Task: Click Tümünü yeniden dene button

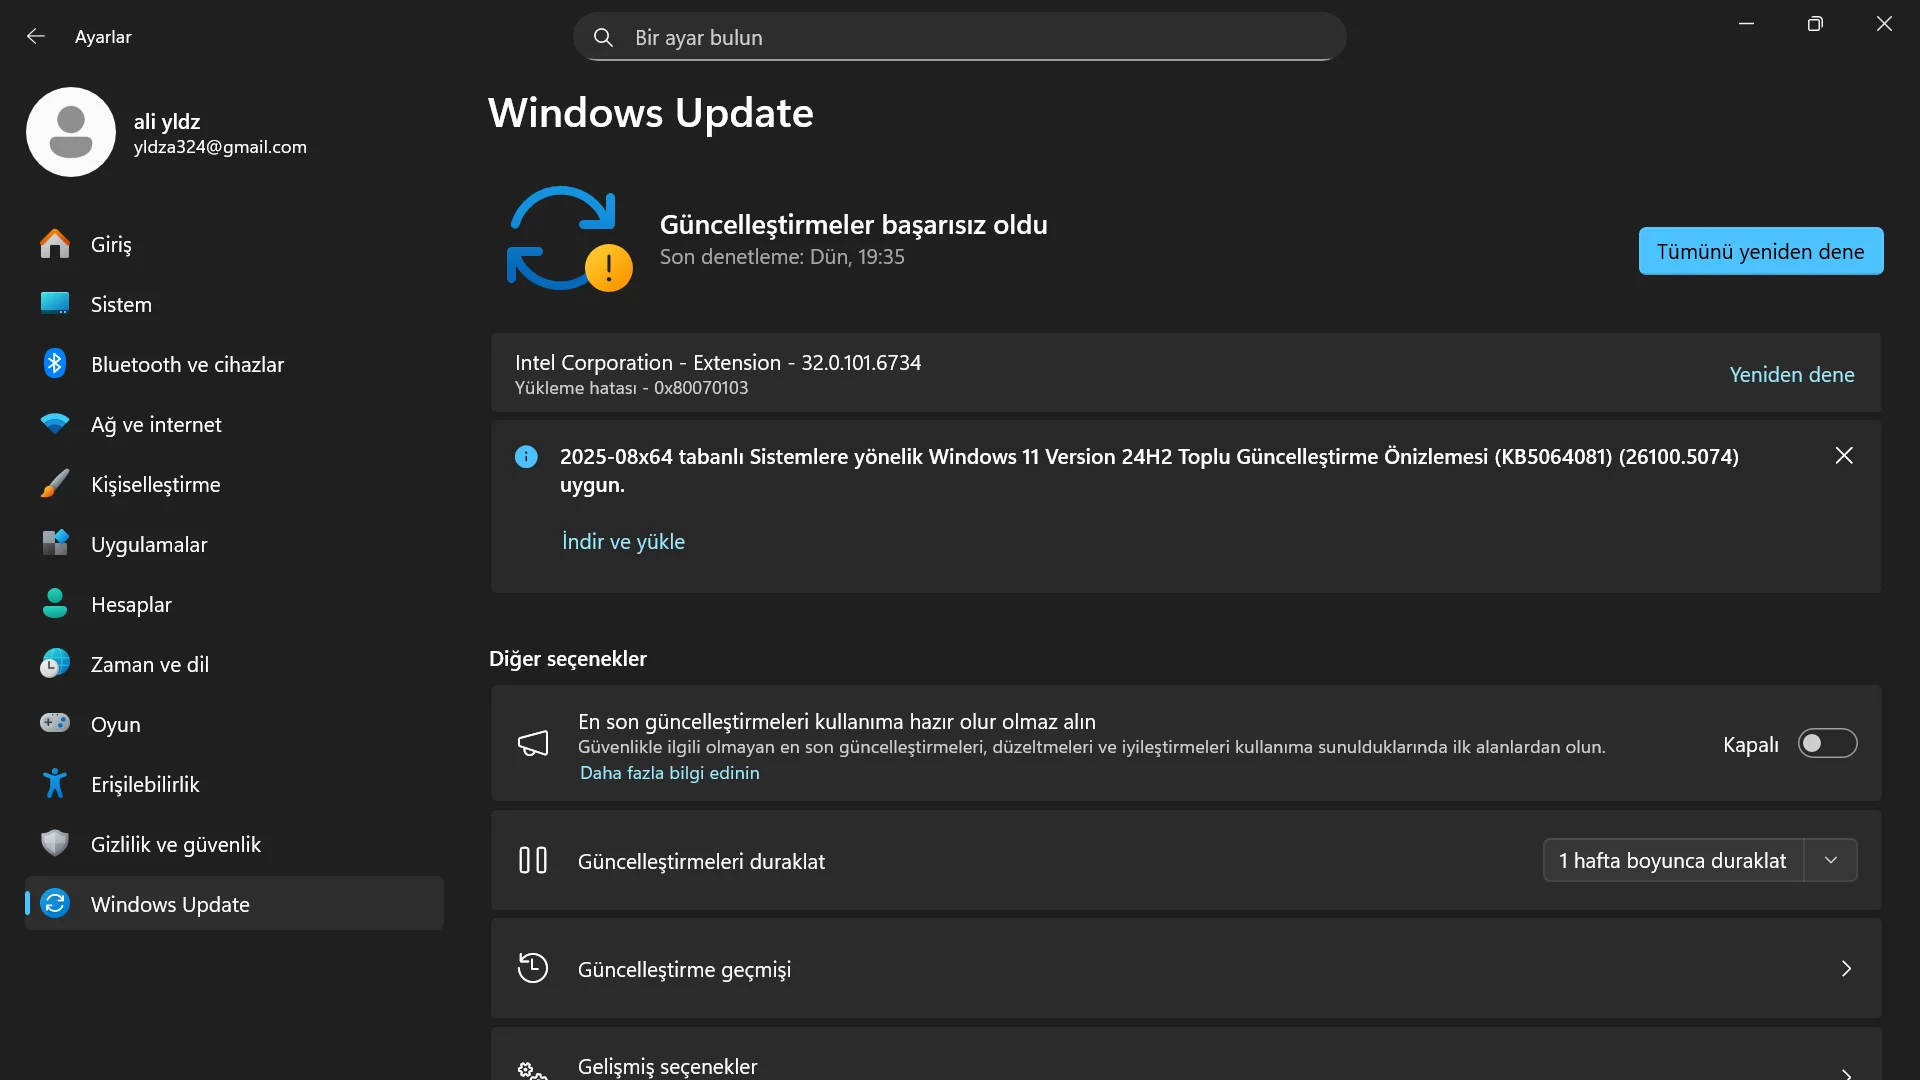Action: click(1760, 251)
